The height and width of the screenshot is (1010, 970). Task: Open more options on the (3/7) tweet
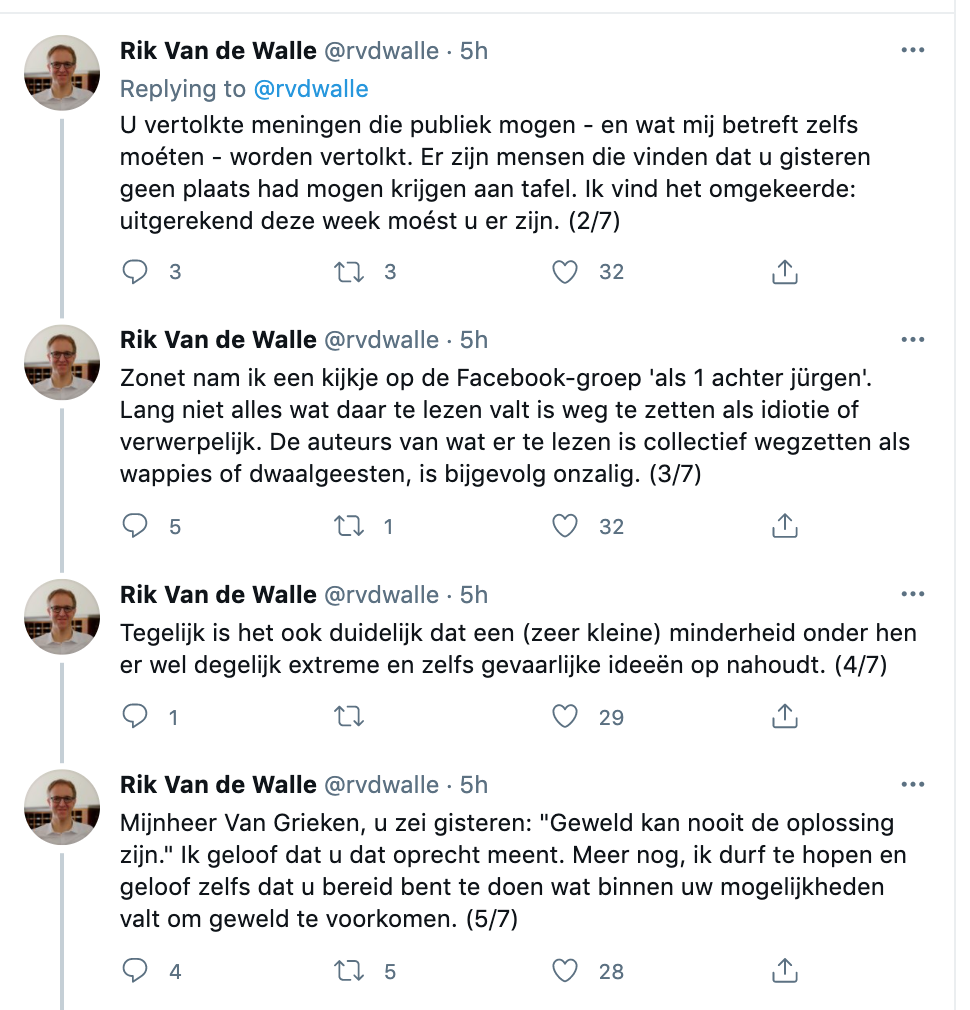[x=913, y=339]
